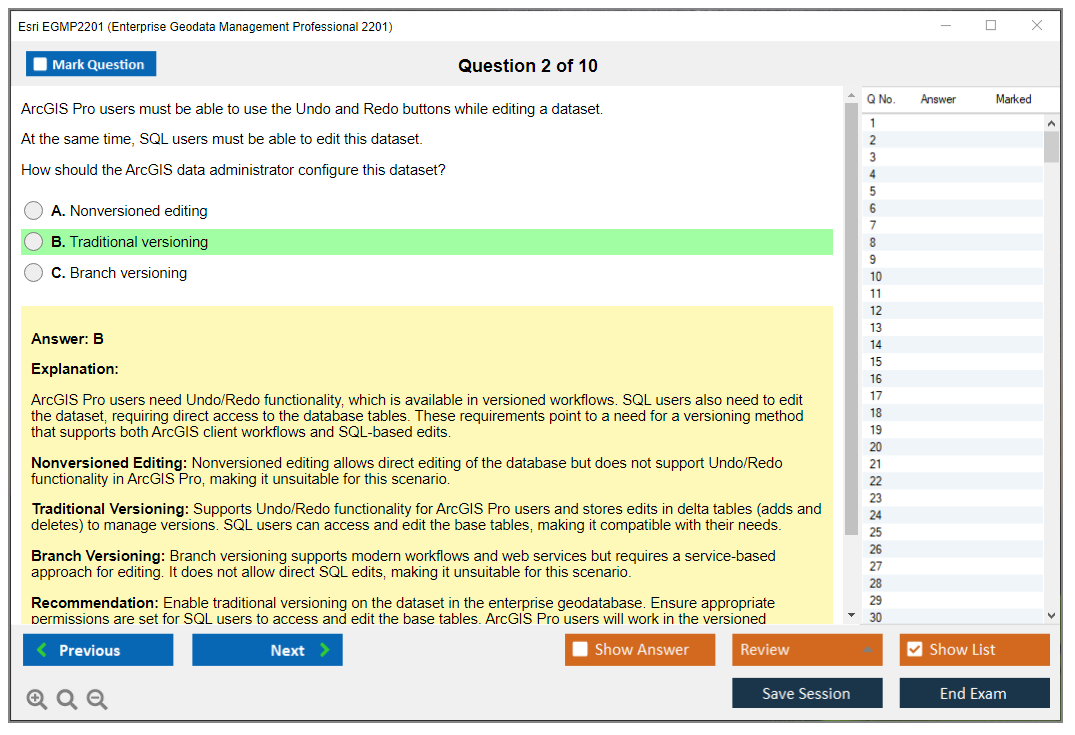Viewport: 1075px width, 735px height.
Task: Click the Question 2 of 10 heading
Action: (527, 66)
